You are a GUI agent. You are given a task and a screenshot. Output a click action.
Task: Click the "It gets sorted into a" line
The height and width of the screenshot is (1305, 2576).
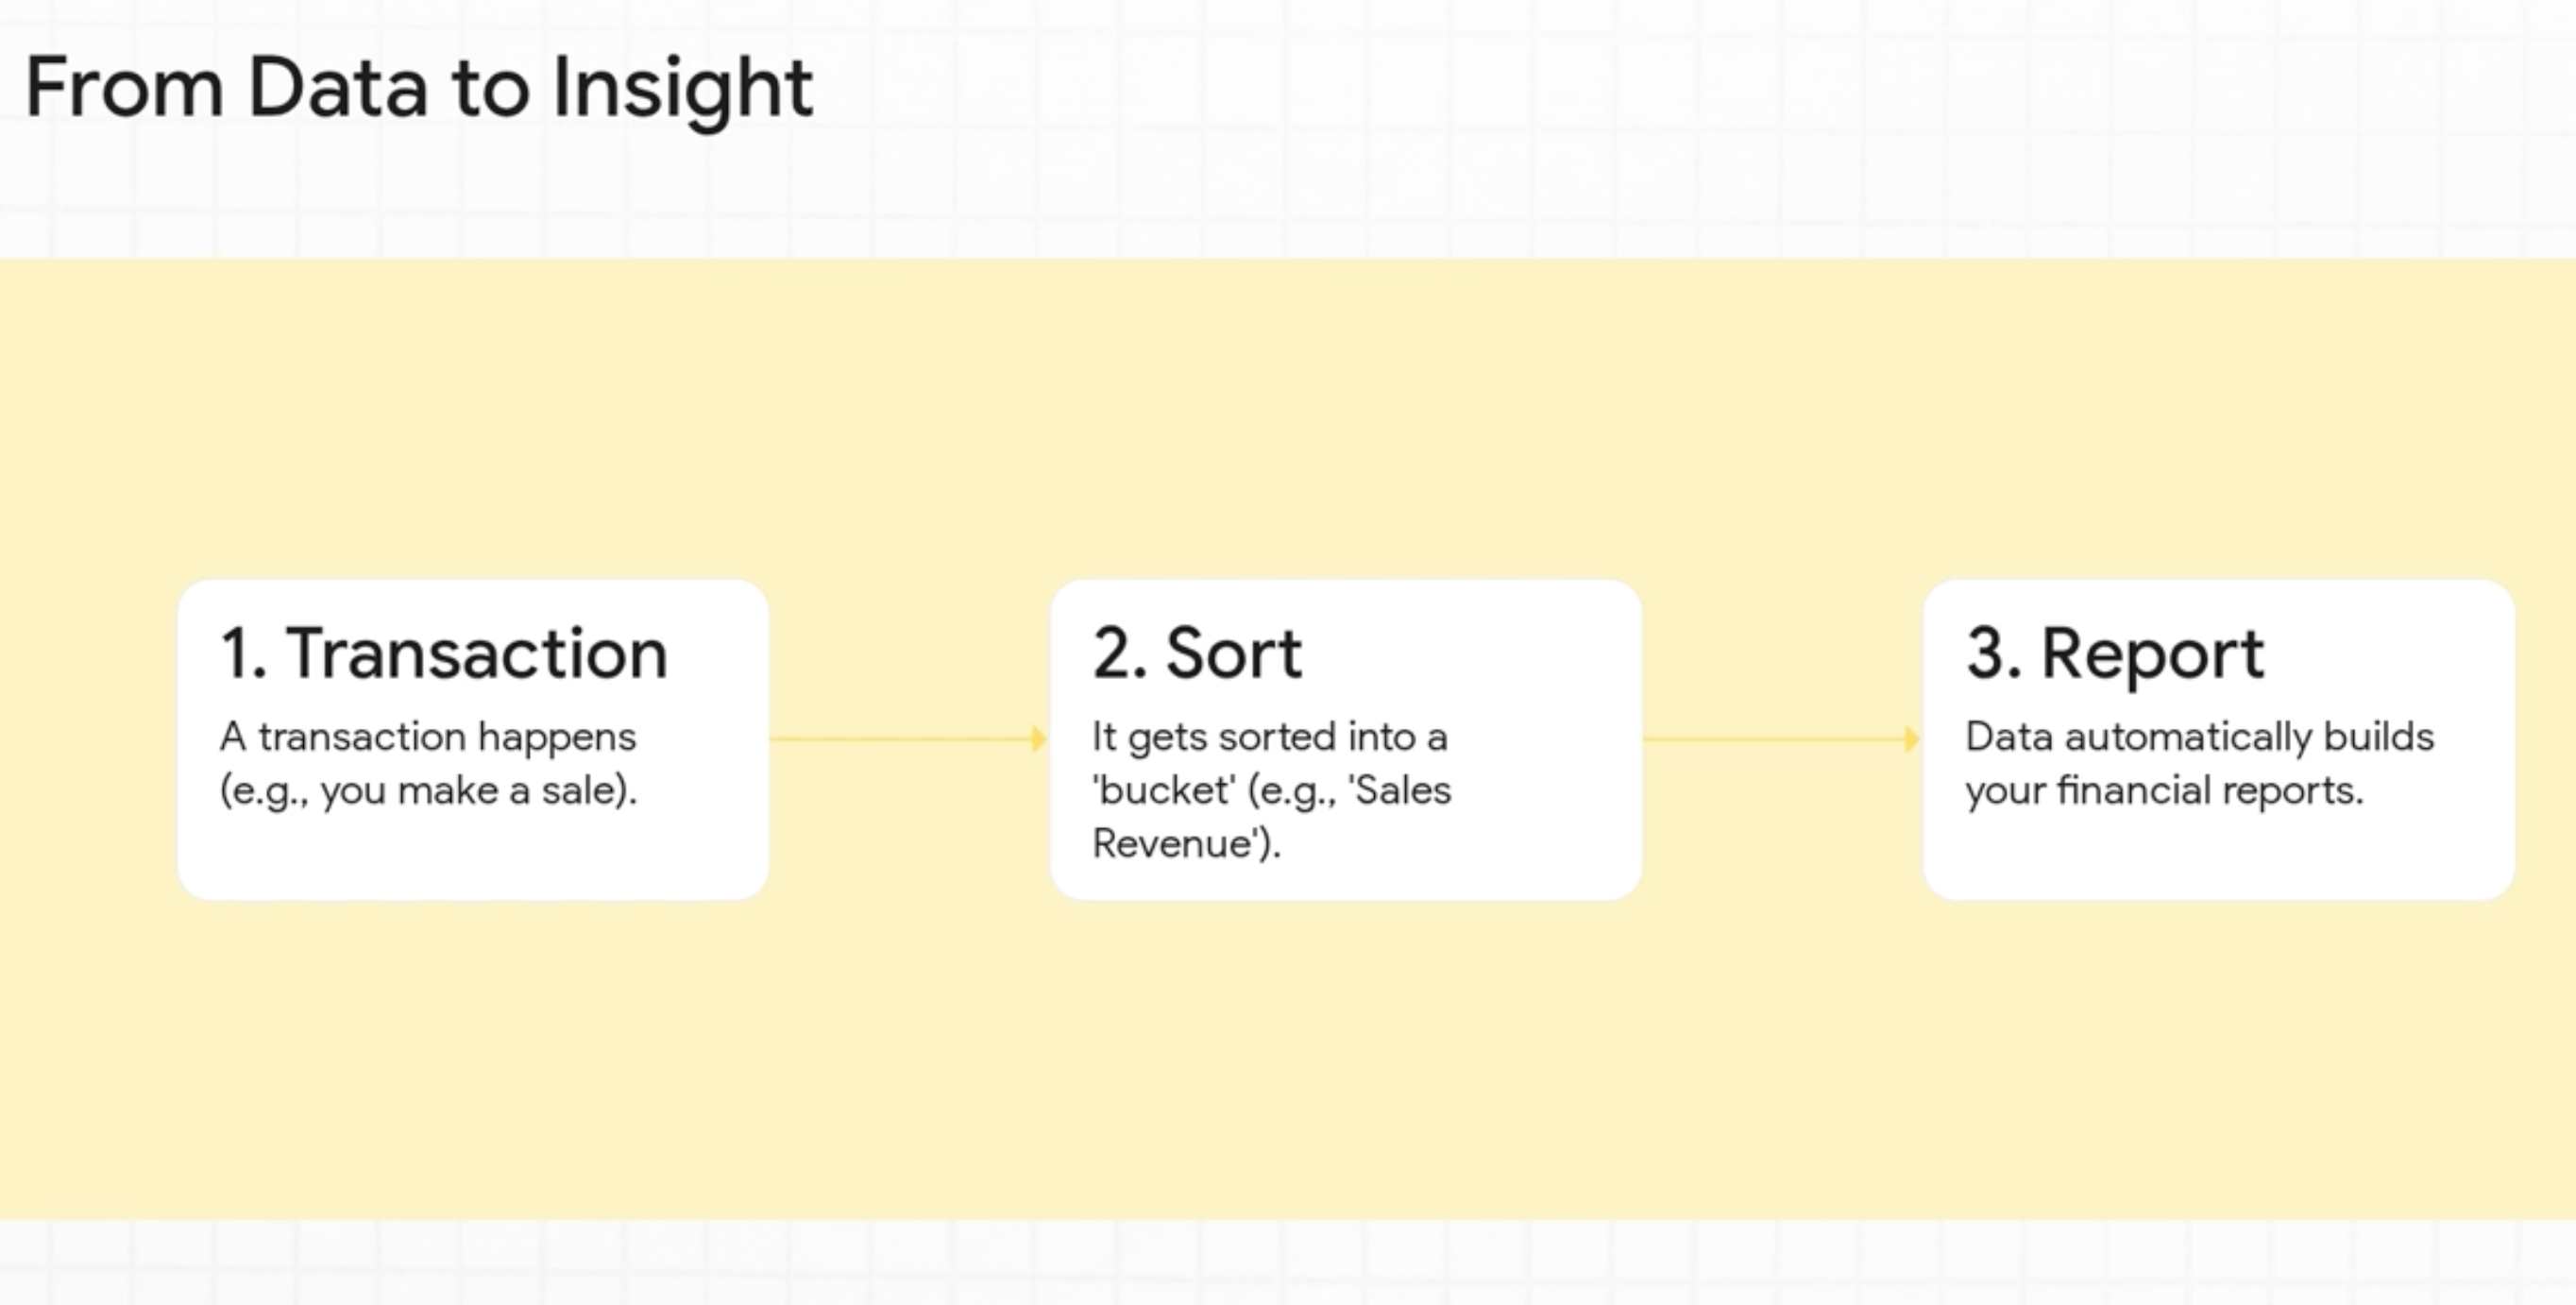[x=1270, y=738]
